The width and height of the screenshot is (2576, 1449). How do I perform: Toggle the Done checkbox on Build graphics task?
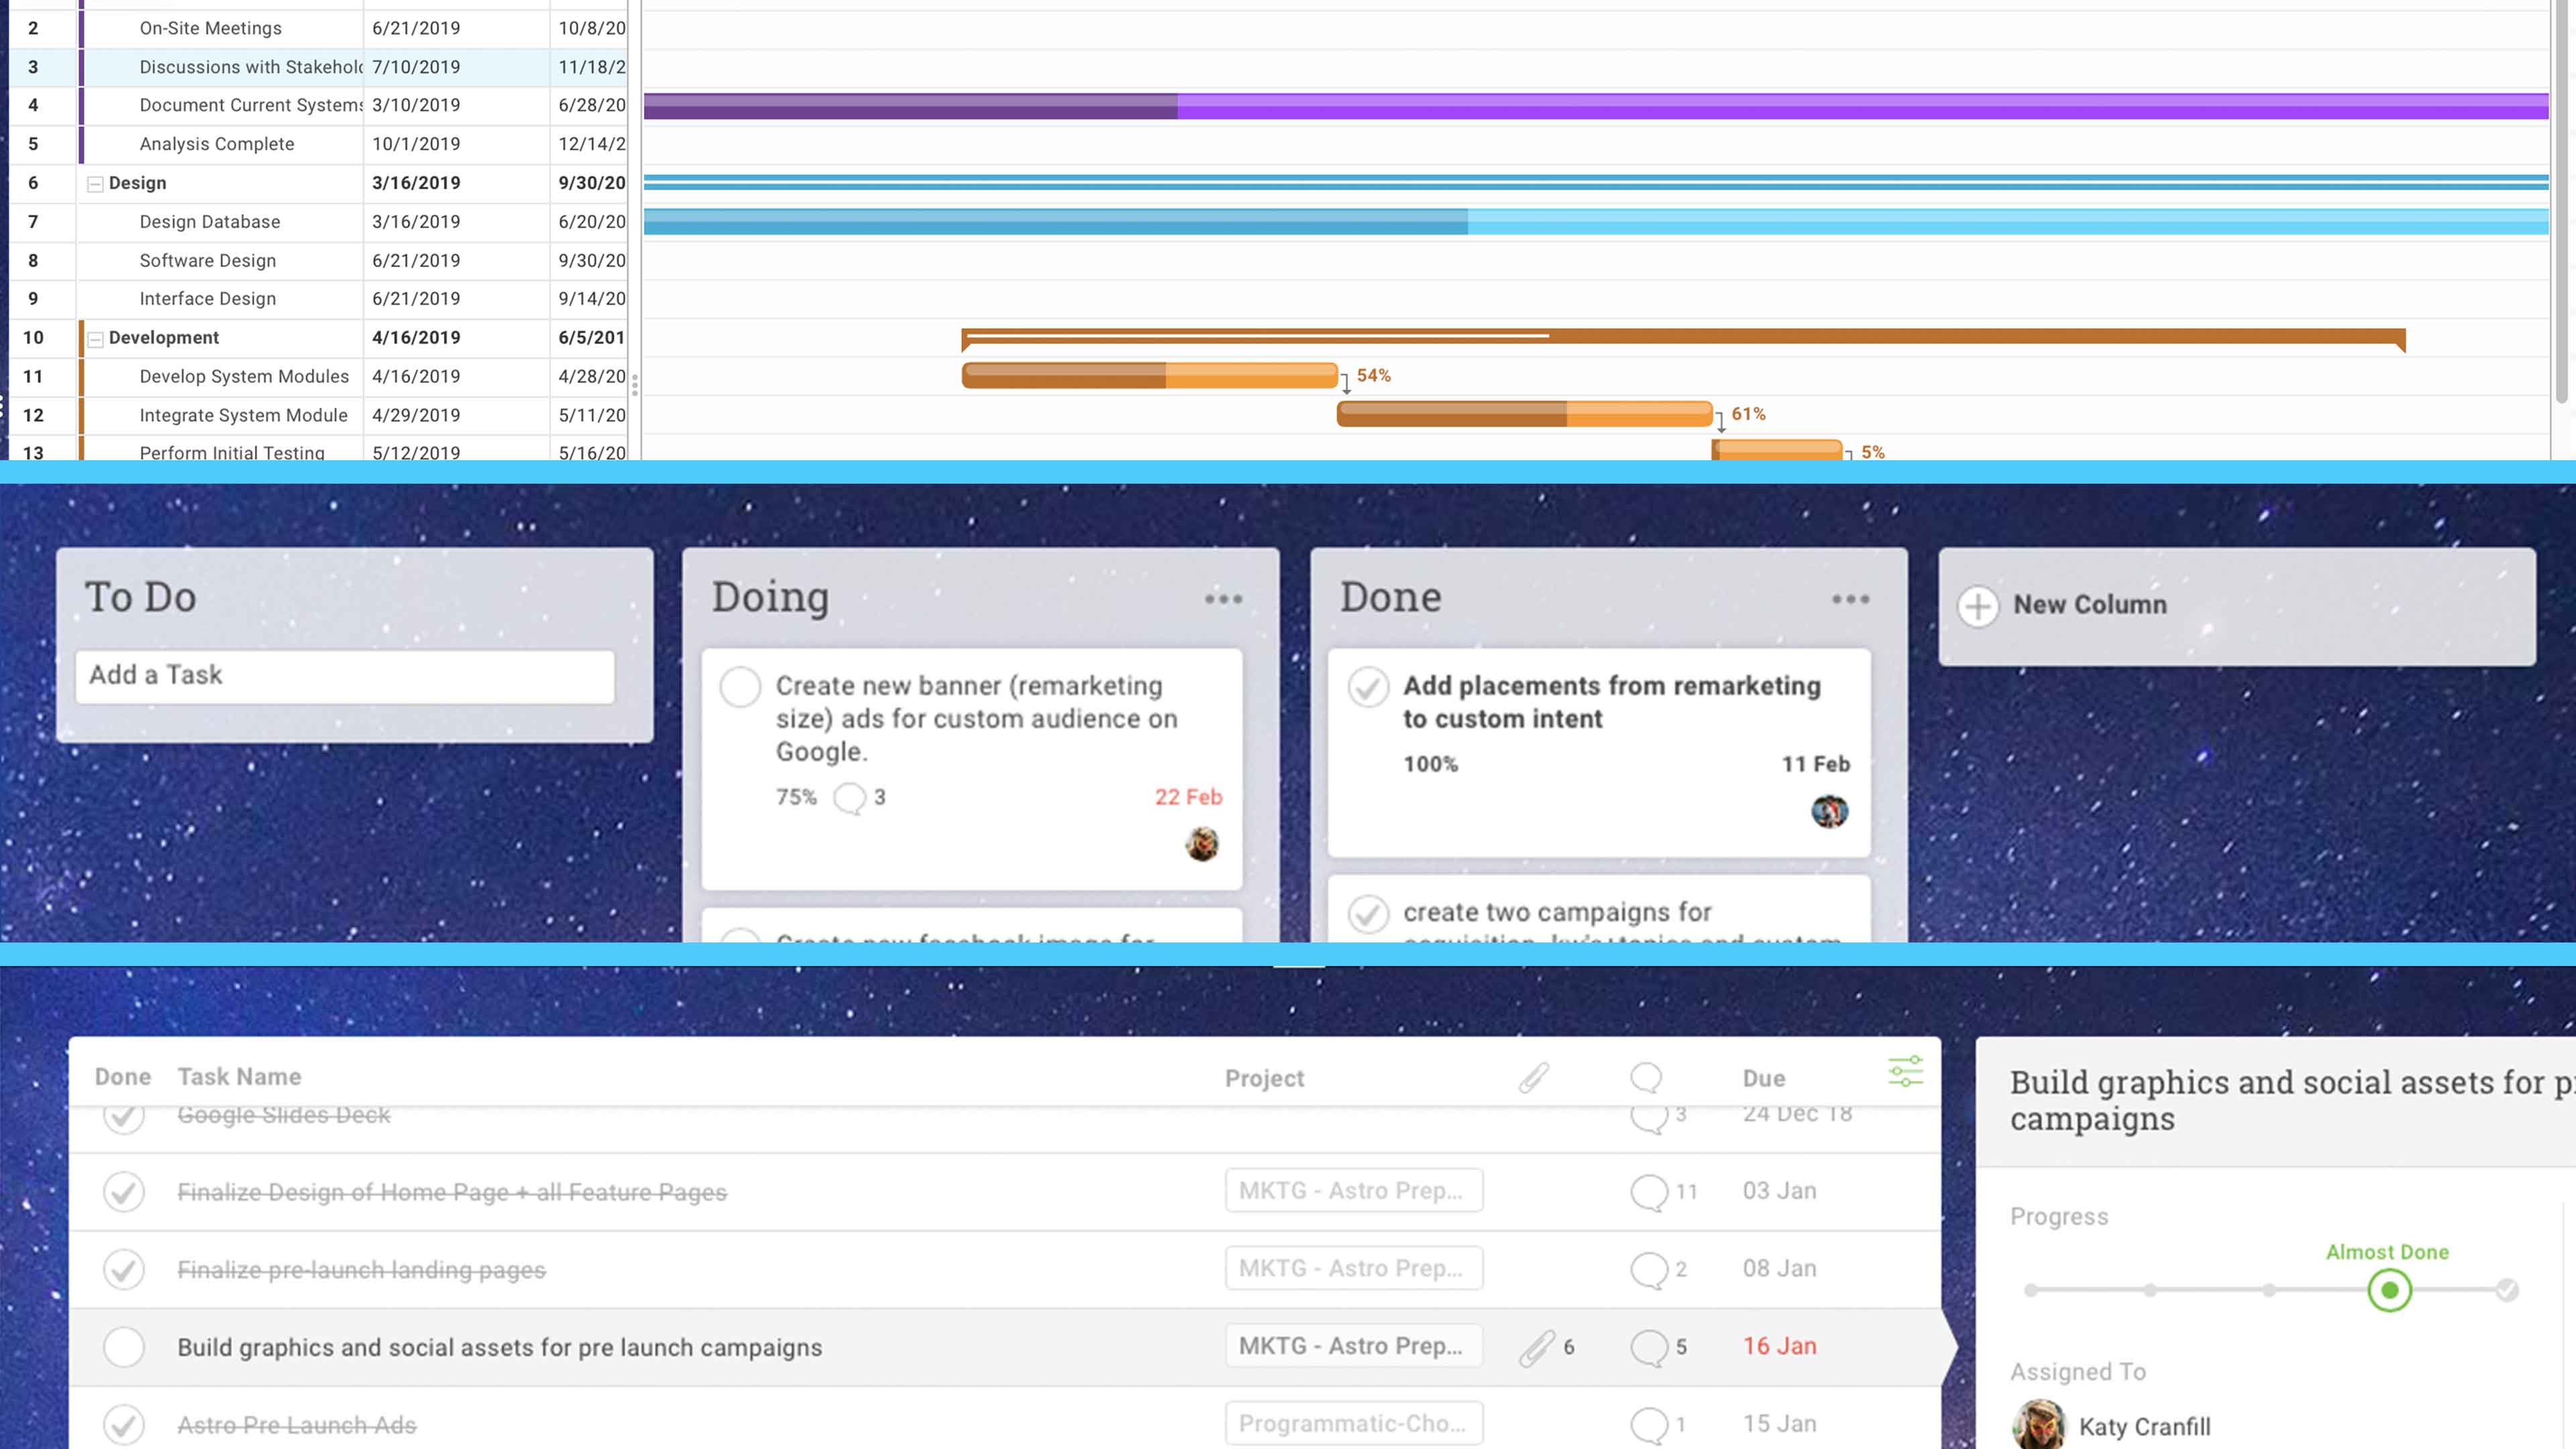[x=122, y=1346]
